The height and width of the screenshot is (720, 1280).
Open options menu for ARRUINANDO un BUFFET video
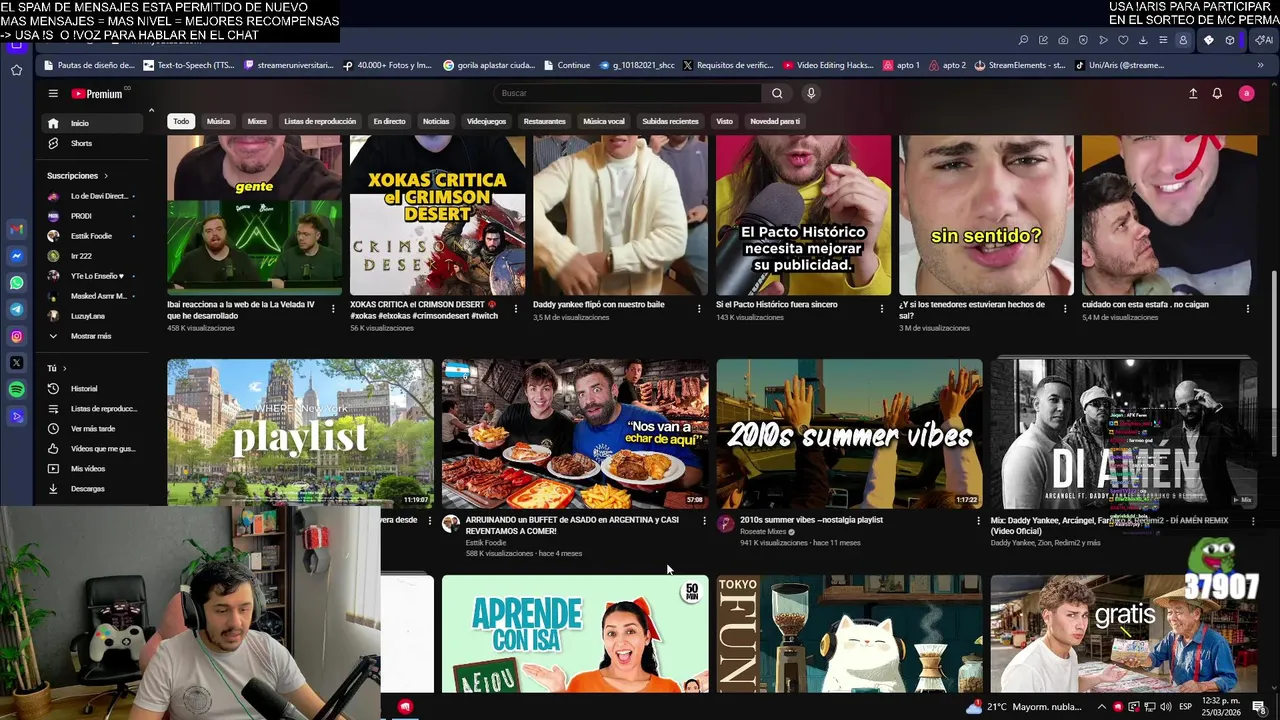point(704,521)
